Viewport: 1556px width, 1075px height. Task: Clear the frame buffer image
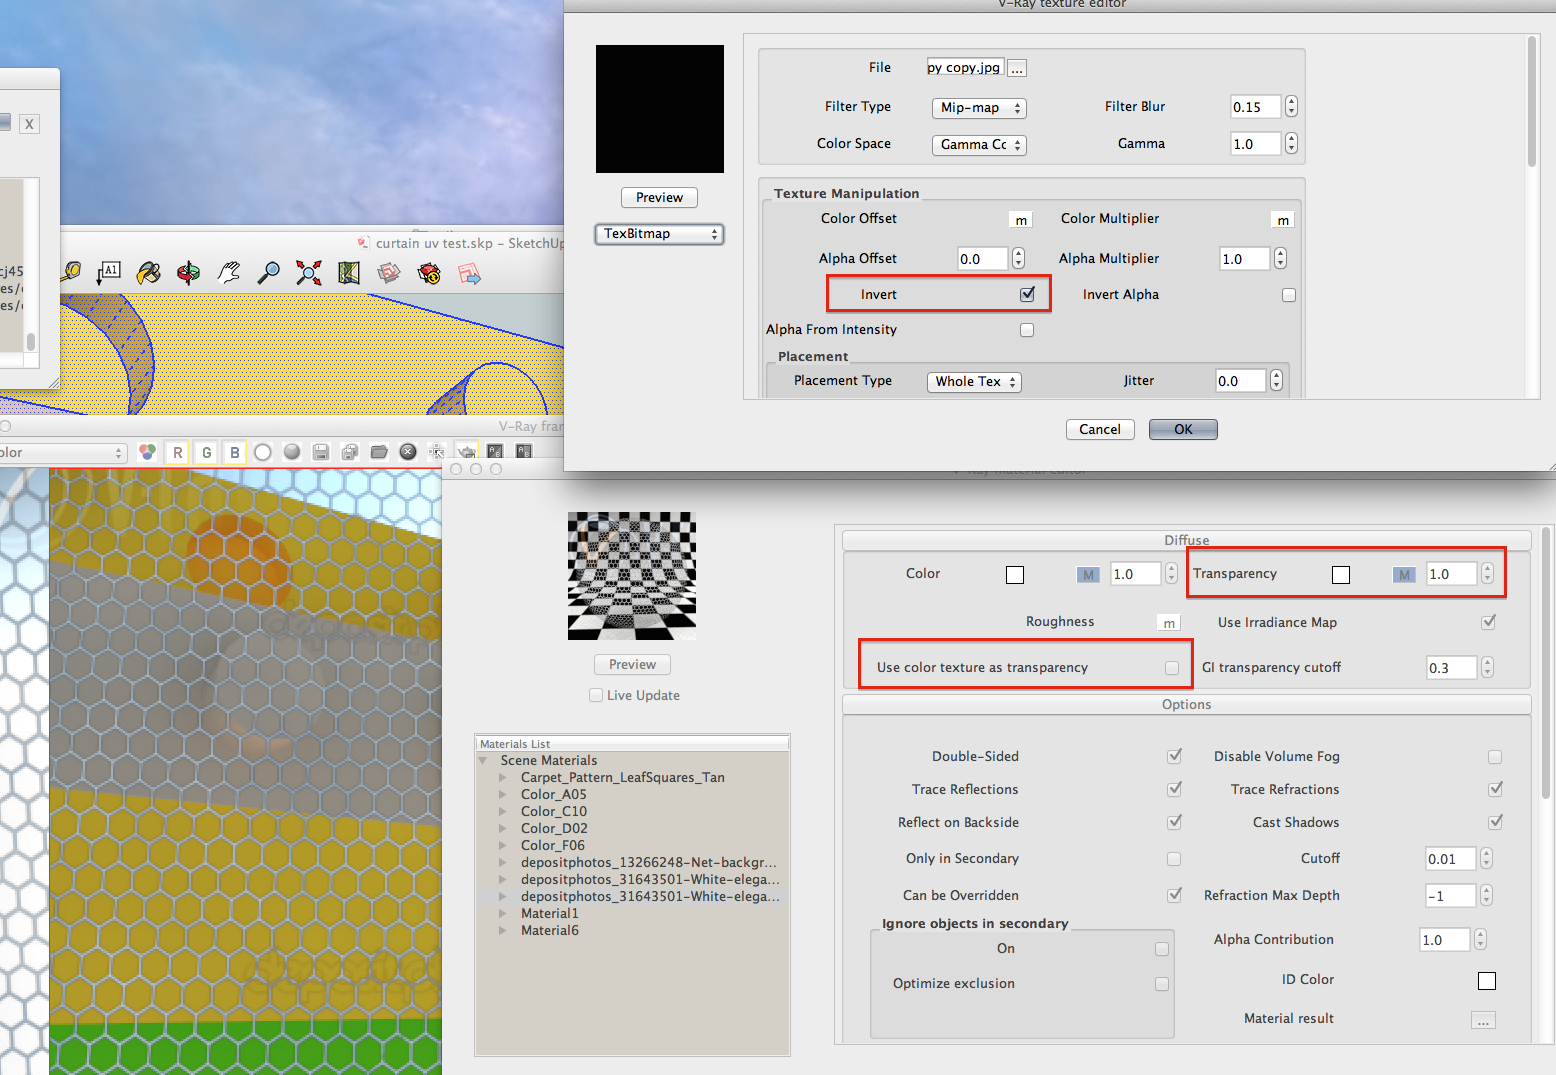tap(408, 452)
